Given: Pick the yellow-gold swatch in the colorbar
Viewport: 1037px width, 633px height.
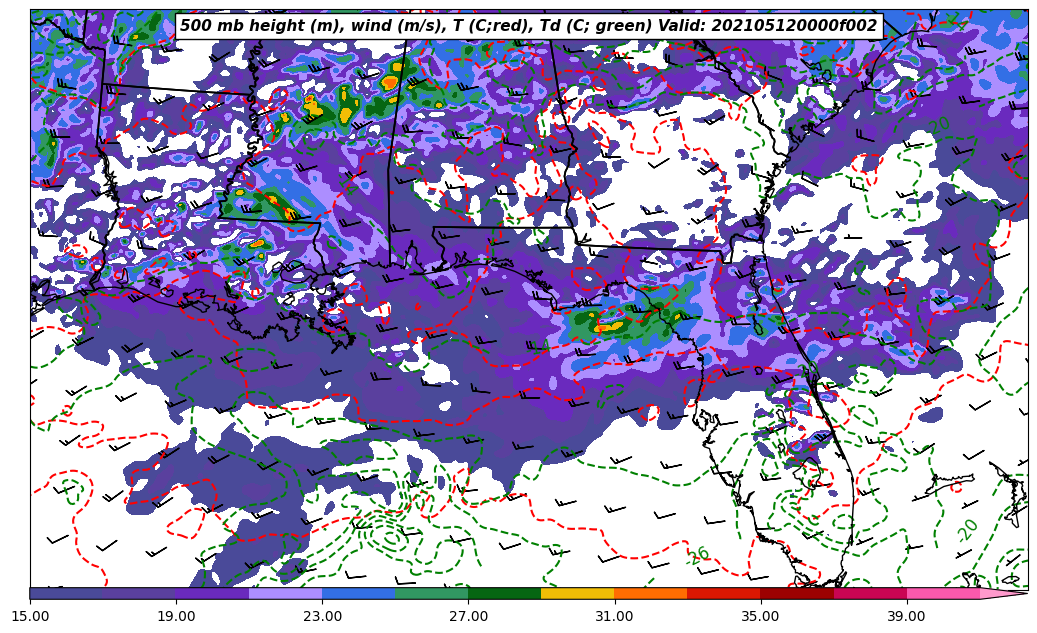Looking at the screenshot, I should click(x=577, y=593).
